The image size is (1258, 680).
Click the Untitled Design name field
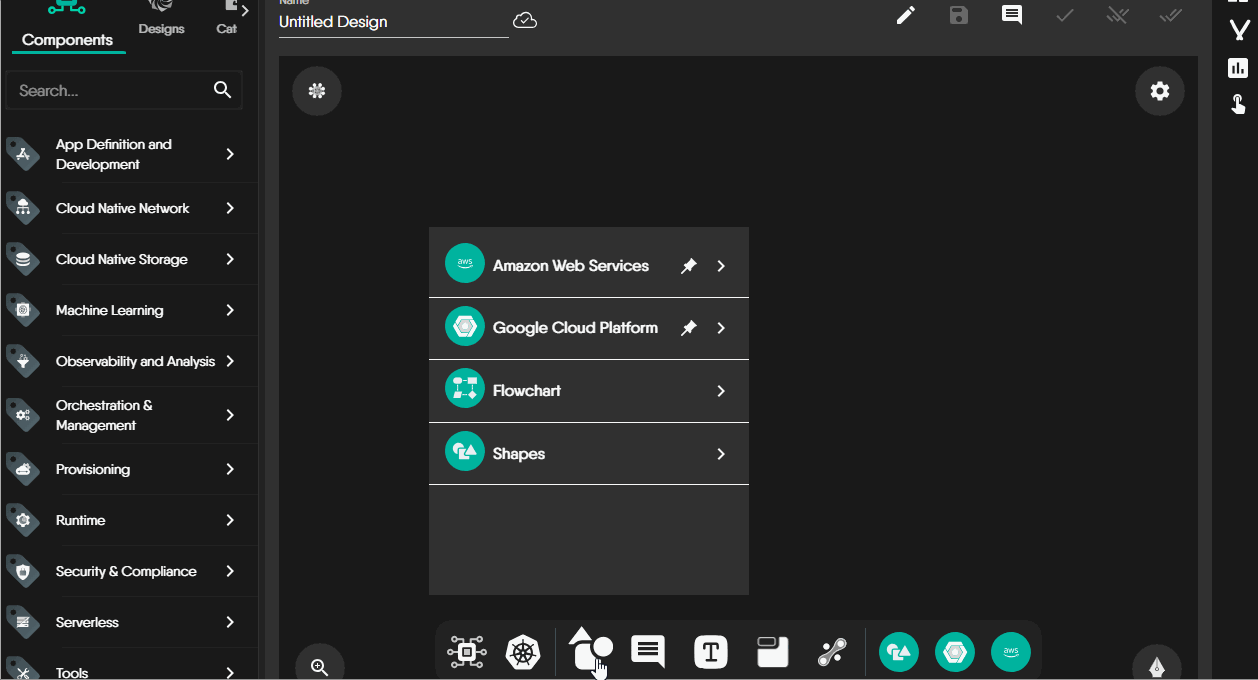(393, 22)
